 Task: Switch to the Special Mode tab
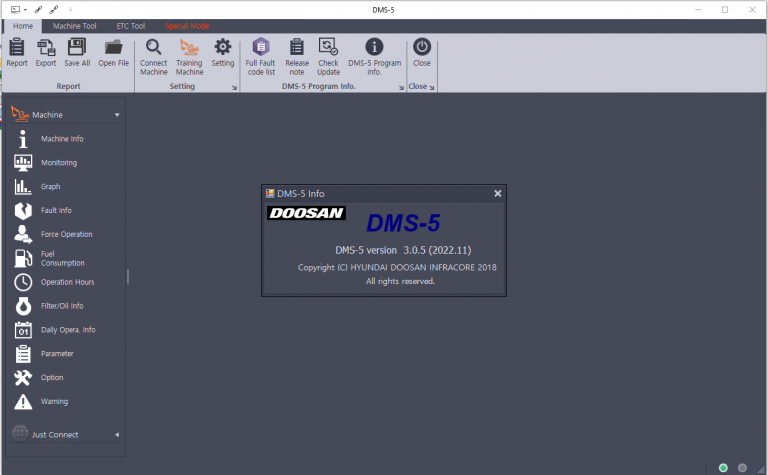(x=187, y=26)
